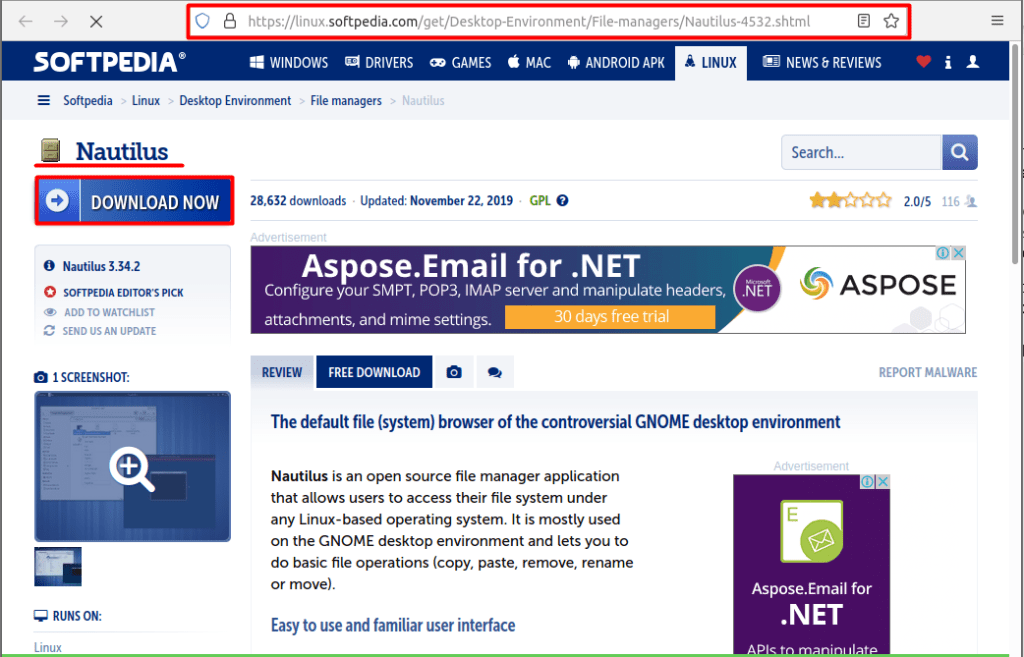This screenshot has width=1024, height=657.
Task: Click the user votes icon beside 116
Action: 971,201
